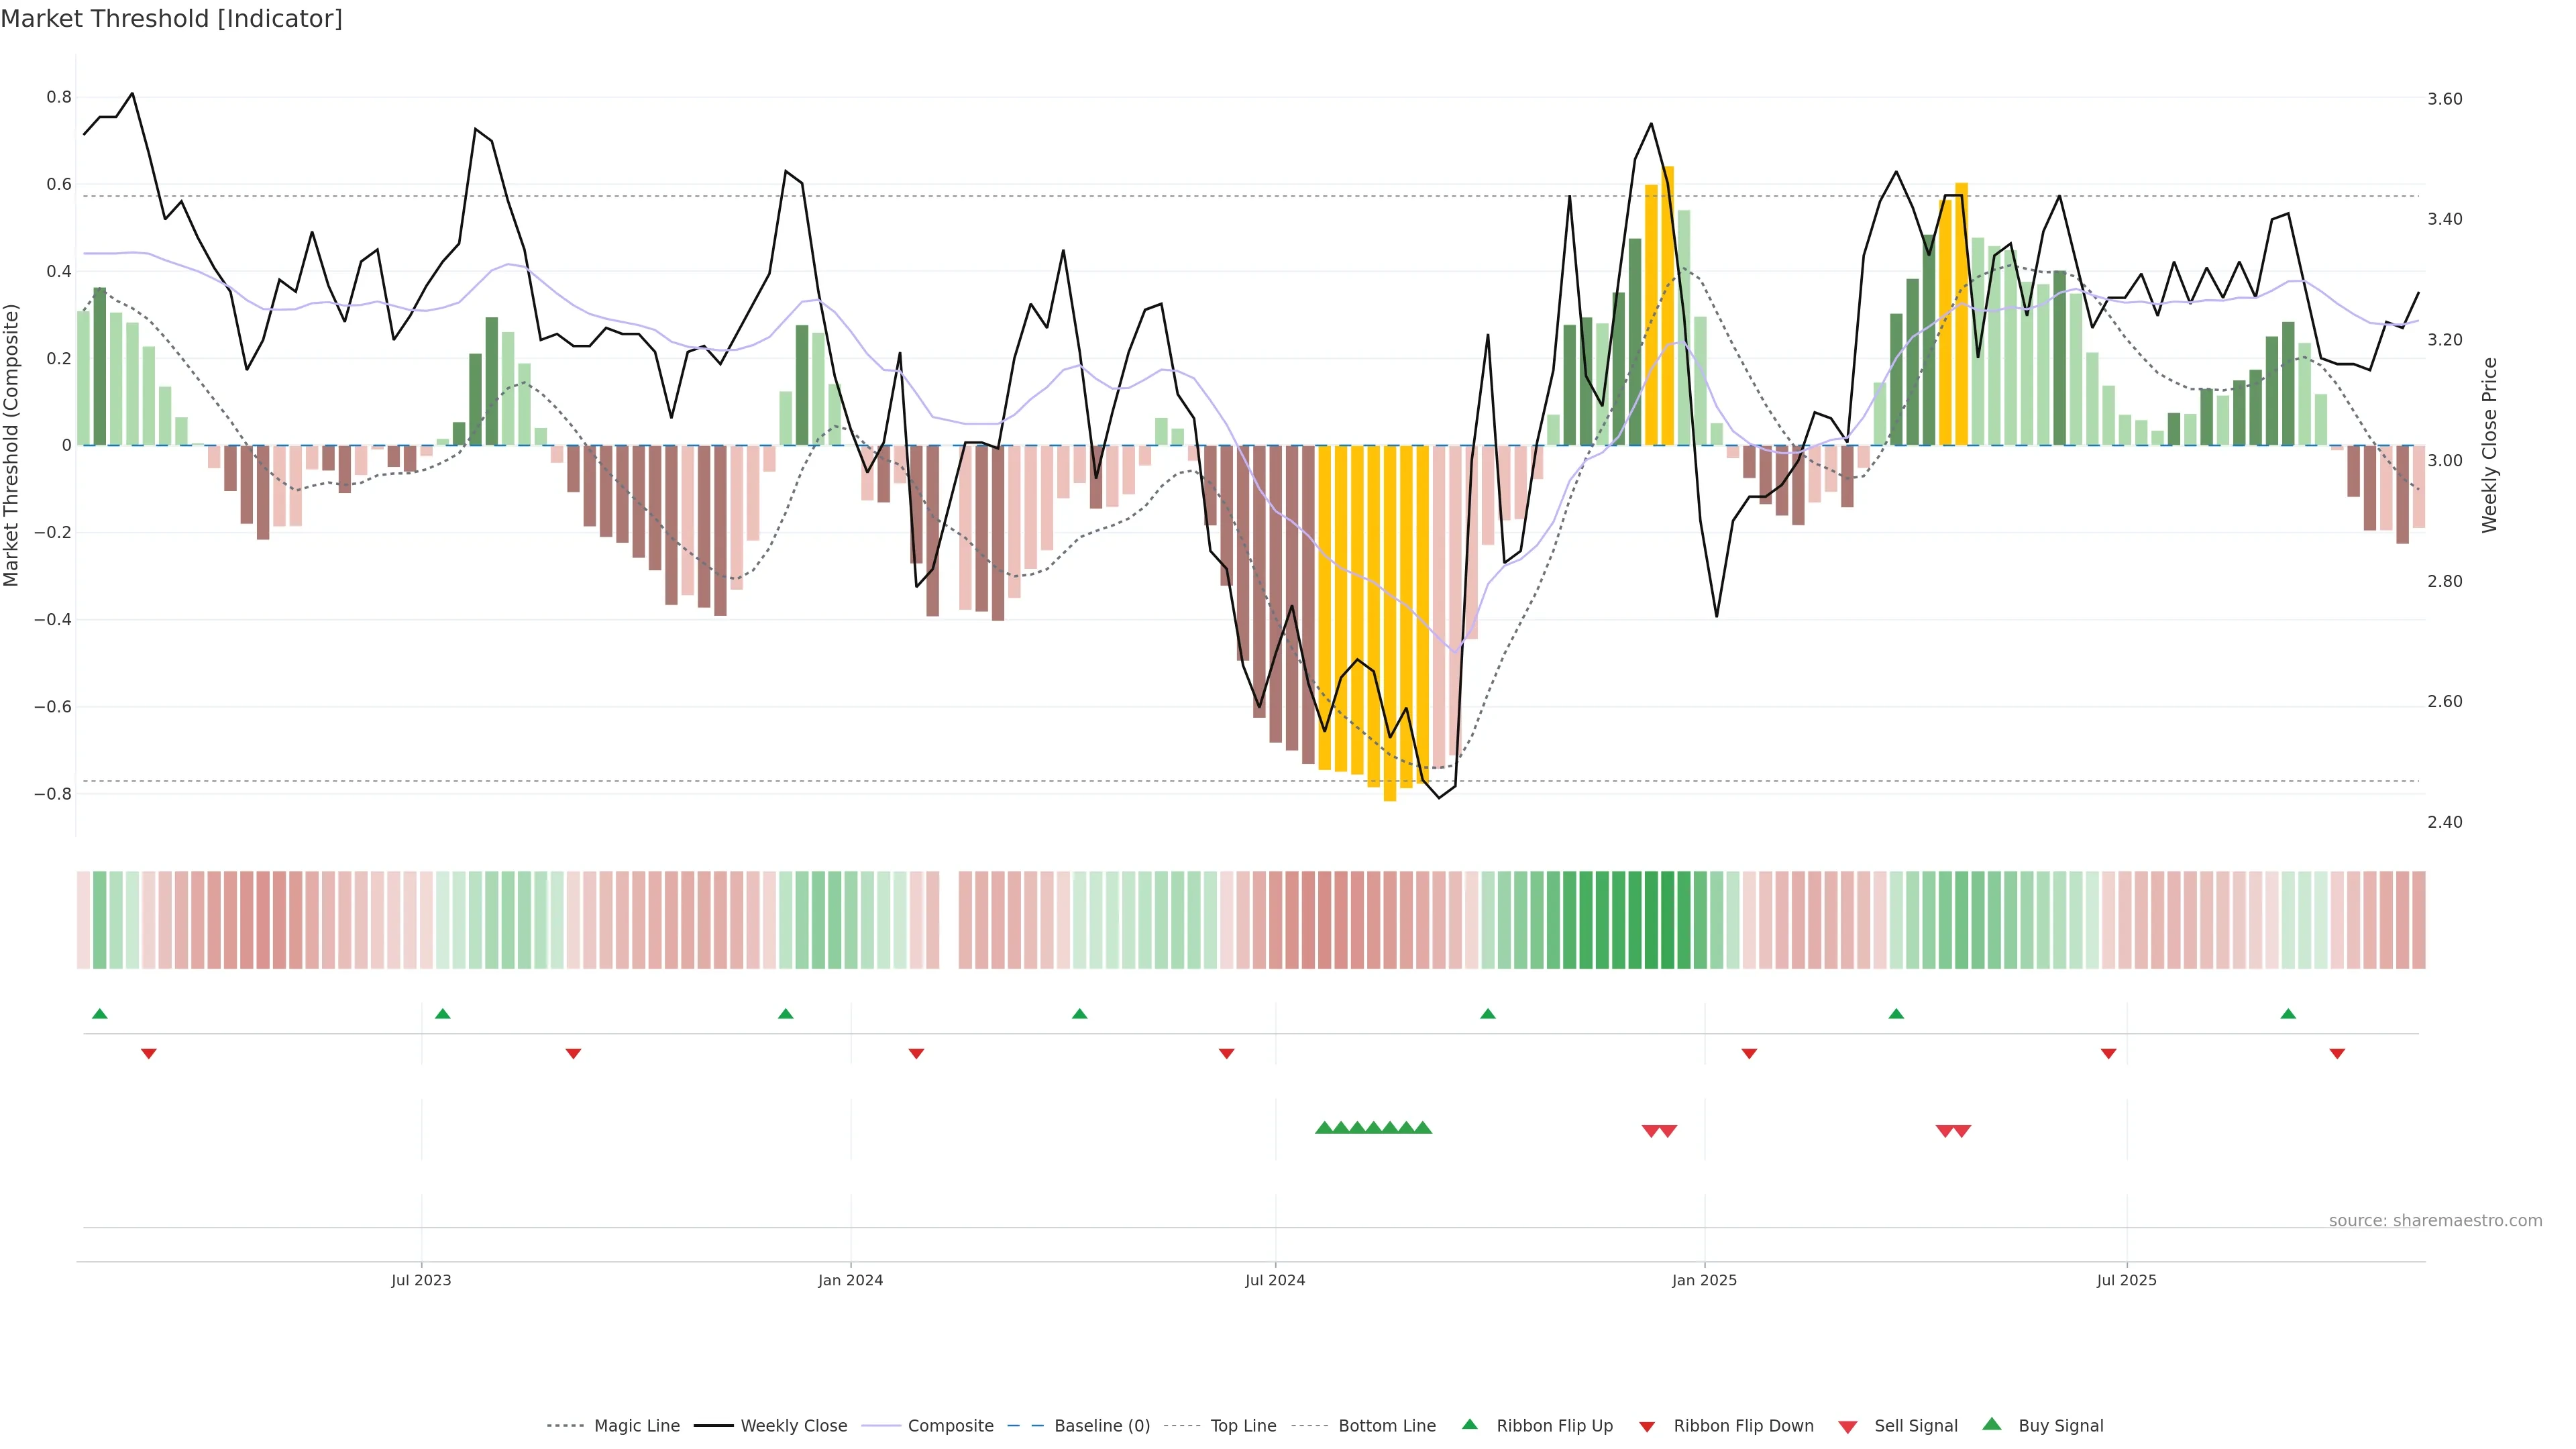
Task: Toggle Top Line legend entry
Action: (1243, 1426)
